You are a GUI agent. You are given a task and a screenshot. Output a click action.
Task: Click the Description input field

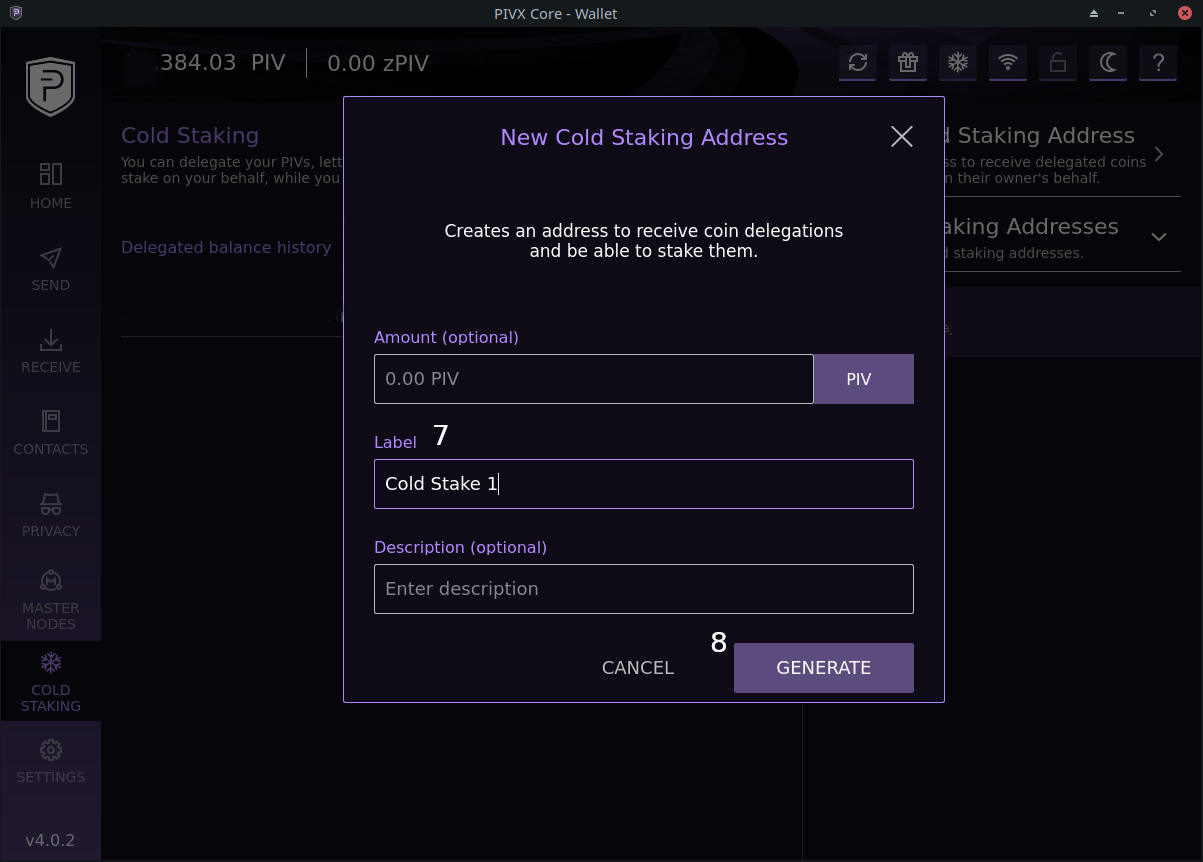pyautogui.click(x=644, y=589)
